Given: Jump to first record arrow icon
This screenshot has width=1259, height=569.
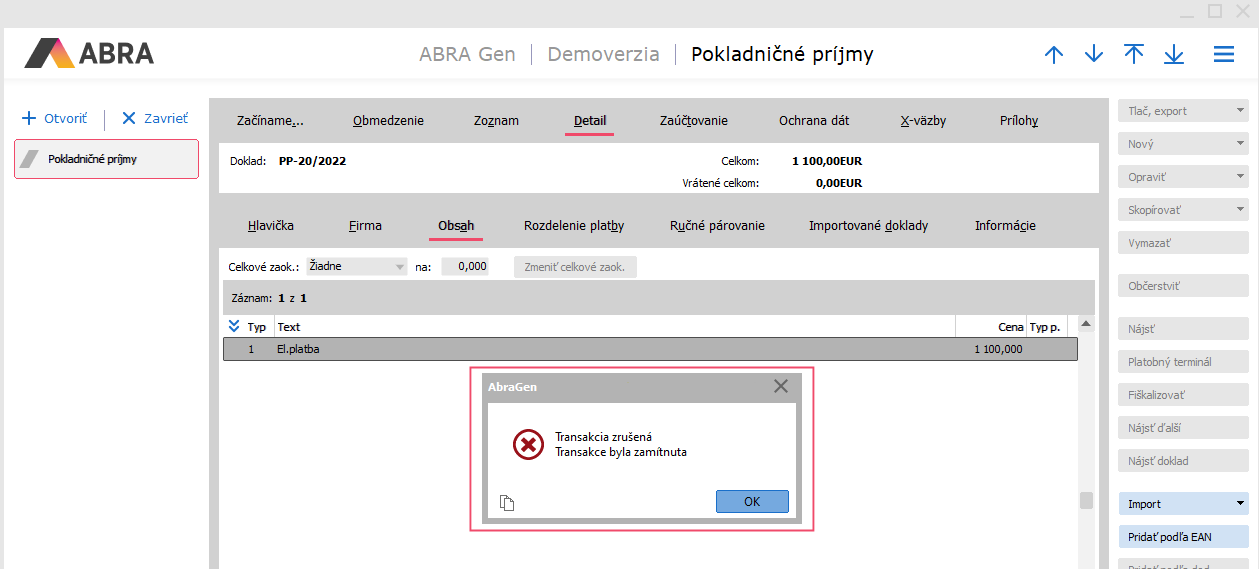Looking at the screenshot, I should click(x=1134, y=55).
